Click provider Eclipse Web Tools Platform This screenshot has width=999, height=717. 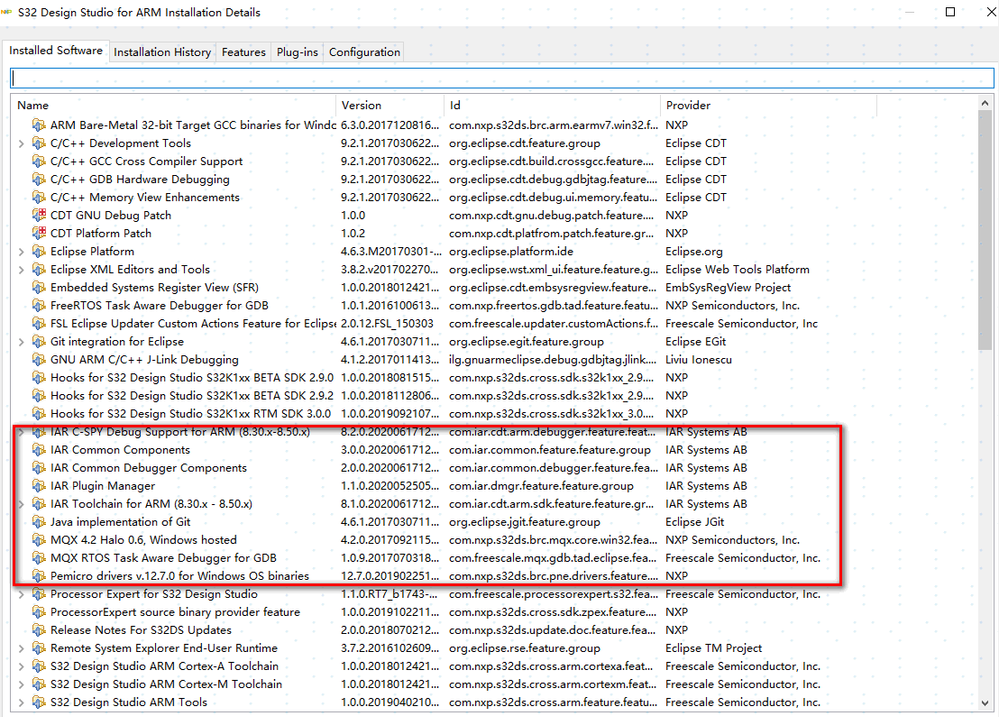pyautogui.click(x=737, y=270)
